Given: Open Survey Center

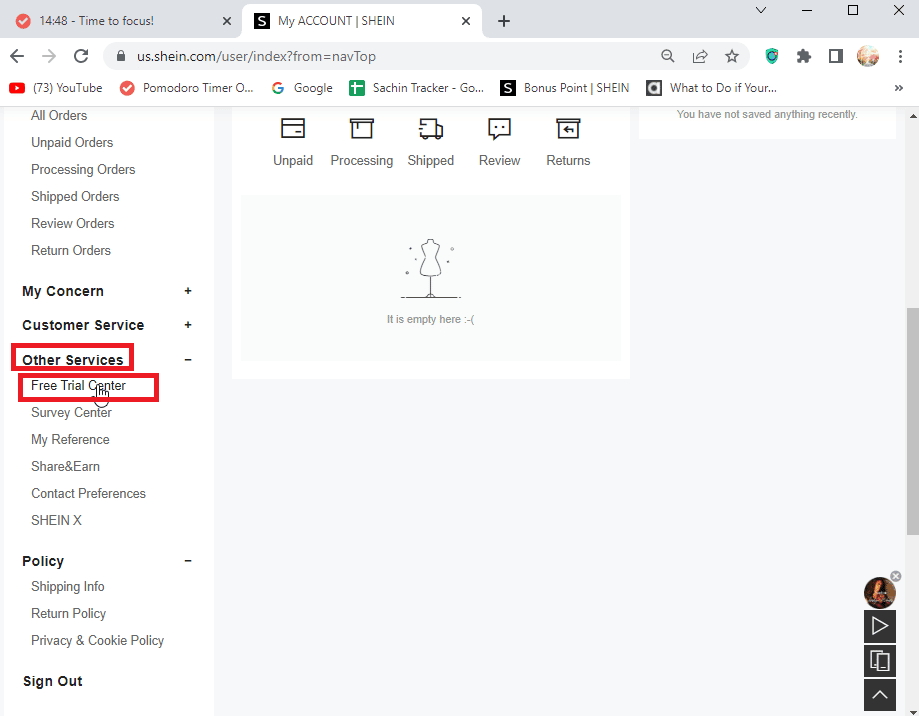Looking at the screenshot, I should (x=72, y=412).
